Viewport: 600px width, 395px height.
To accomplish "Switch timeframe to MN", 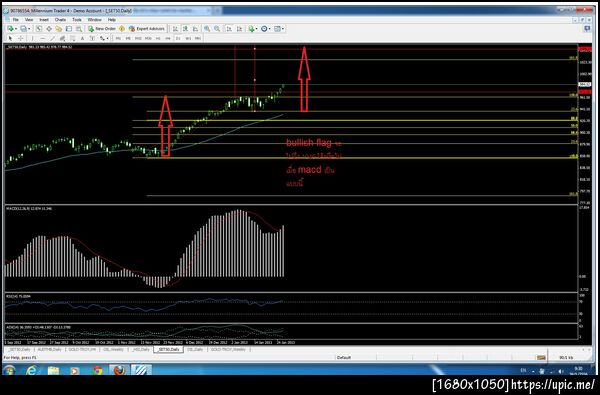I will coord(198,38).
